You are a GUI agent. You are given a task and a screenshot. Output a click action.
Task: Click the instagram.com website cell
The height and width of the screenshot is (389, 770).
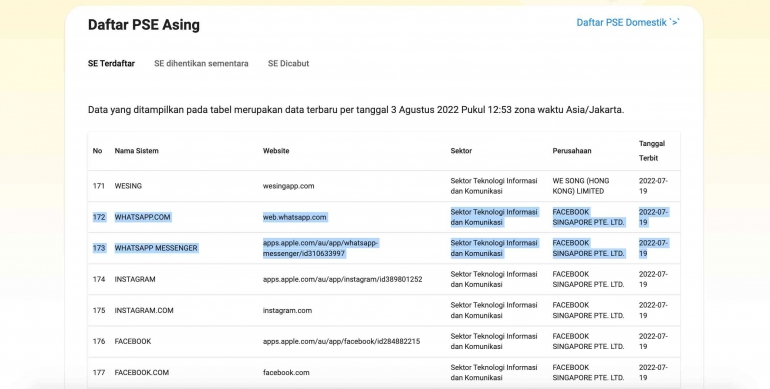(x=287, y=310)
